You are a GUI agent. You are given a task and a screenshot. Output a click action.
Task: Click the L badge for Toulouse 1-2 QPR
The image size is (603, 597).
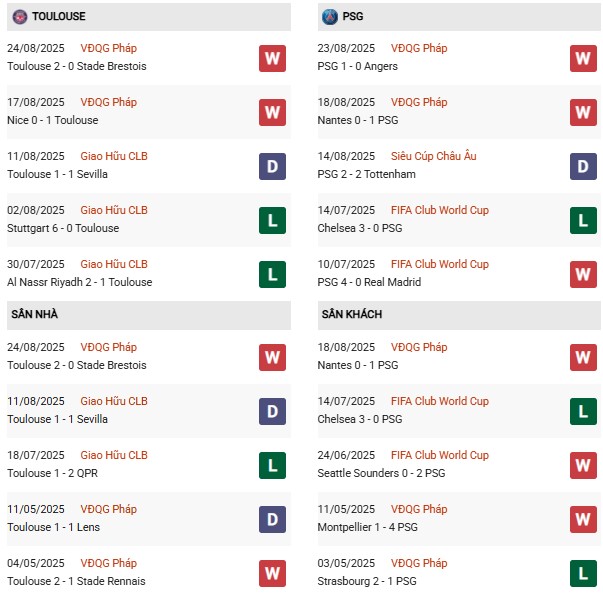point(272,465)
